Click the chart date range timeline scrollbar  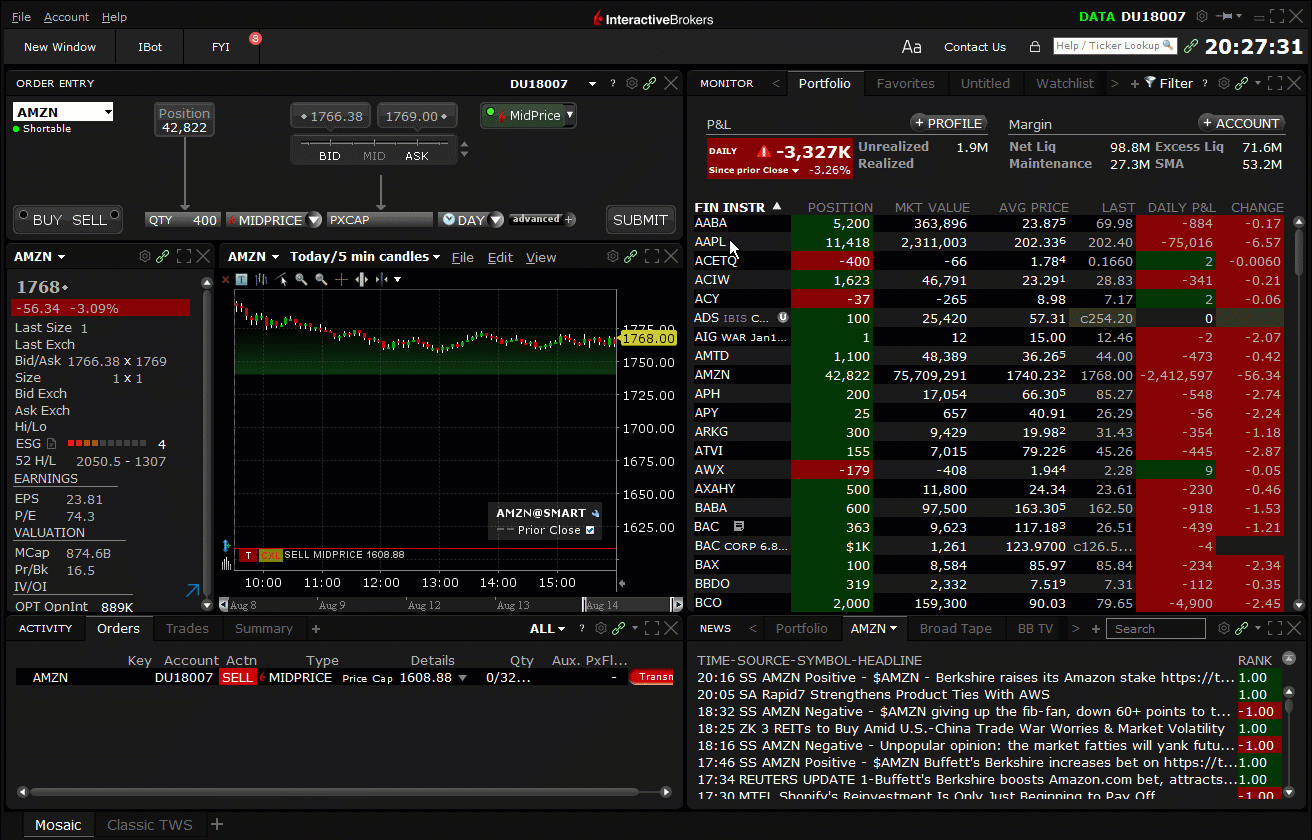[x=450, y=605]
